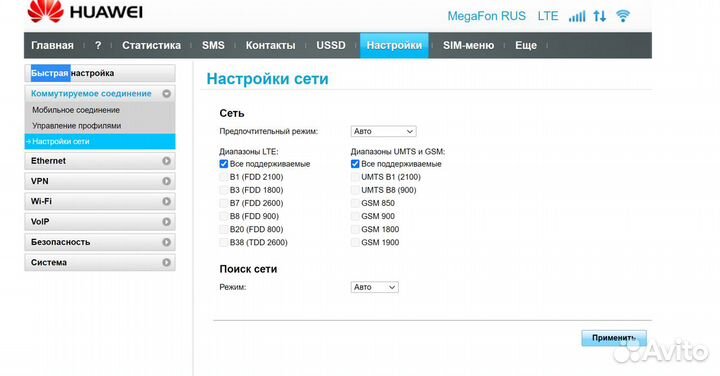Click the Сеть section heading

click(232, 113)
